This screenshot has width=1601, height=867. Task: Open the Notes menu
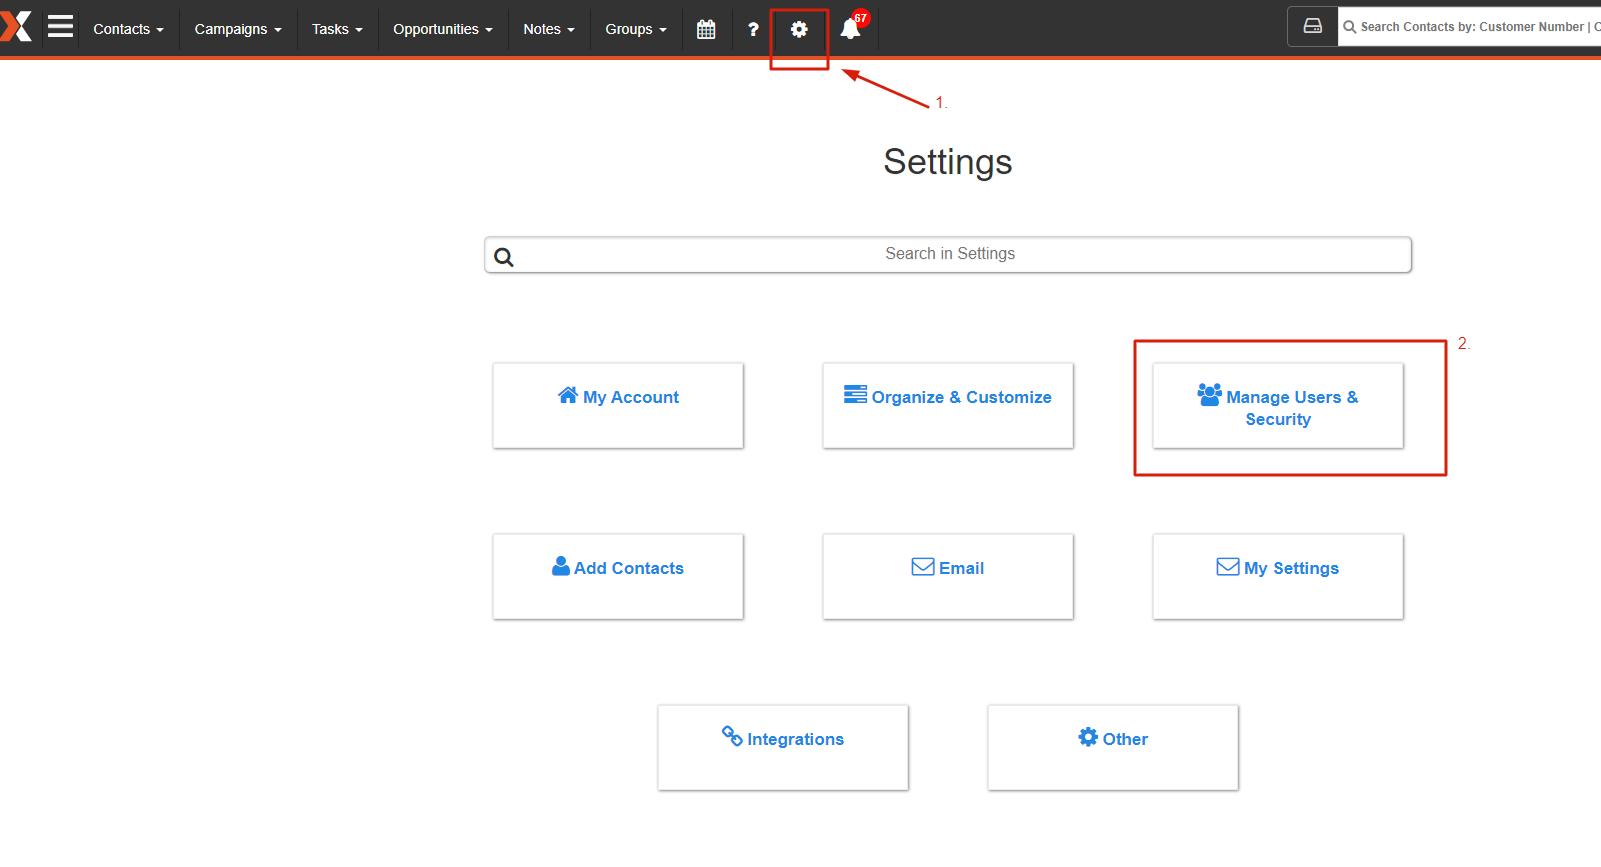pos(549,29)
